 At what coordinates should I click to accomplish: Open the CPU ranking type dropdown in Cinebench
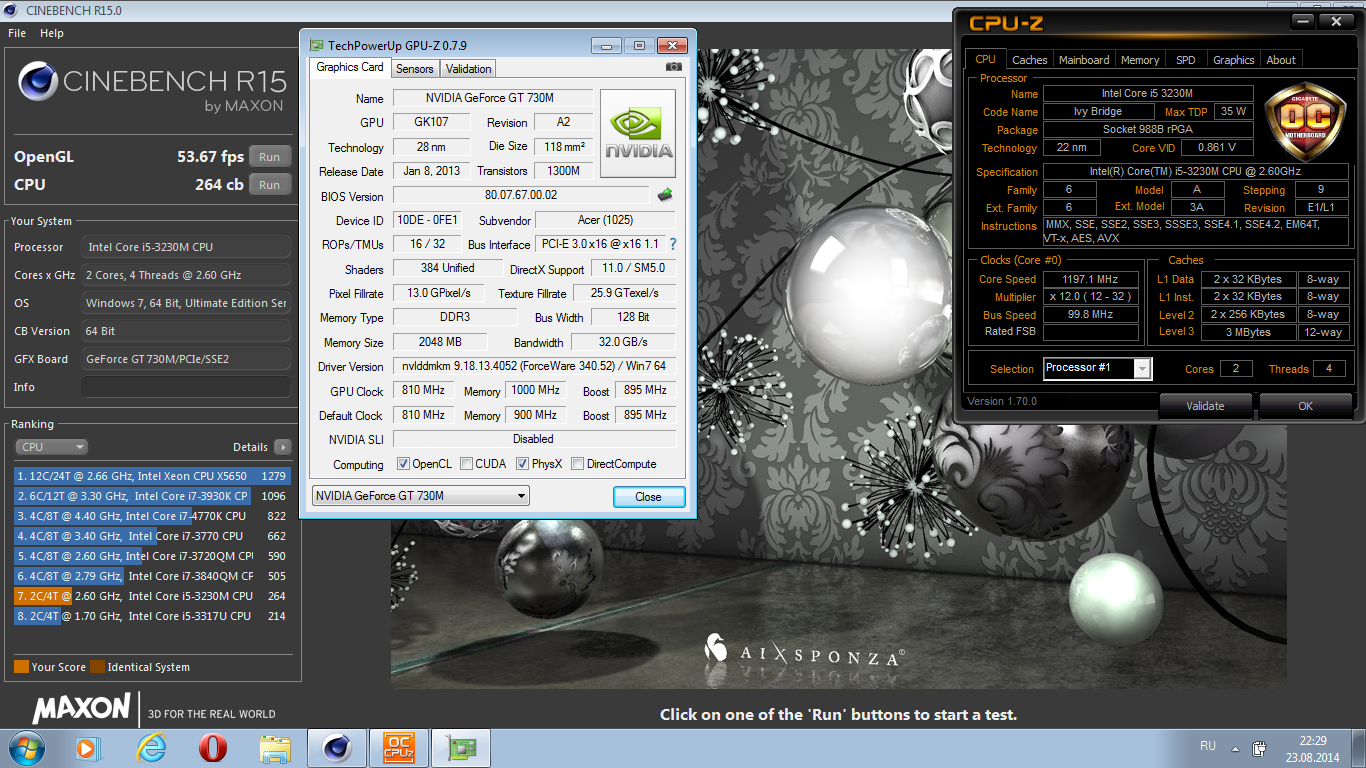point(51,447)
